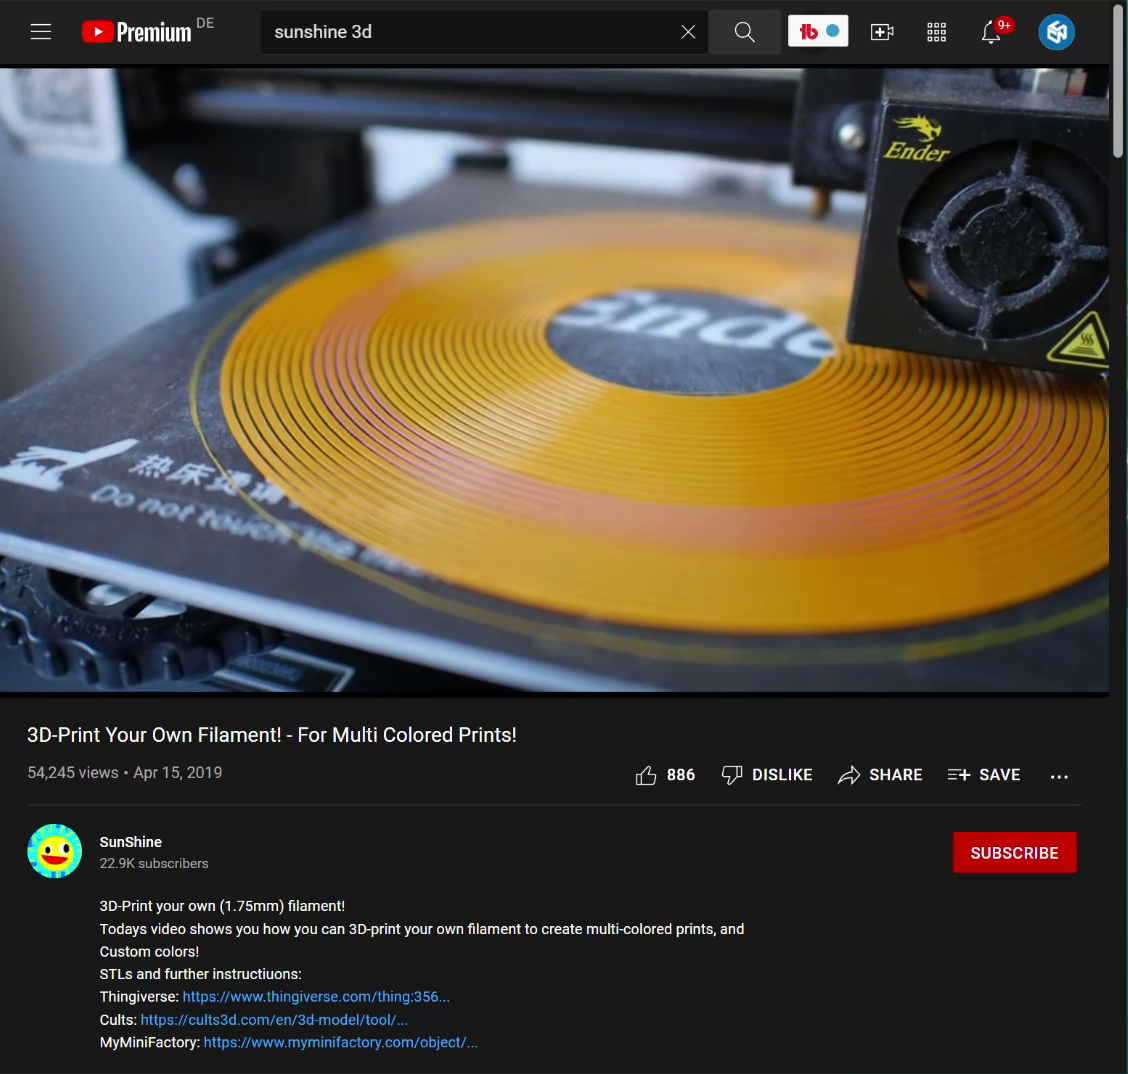Open the create video camera icon
This screenshot has height=1074, width=1128.
pos(882,32)
